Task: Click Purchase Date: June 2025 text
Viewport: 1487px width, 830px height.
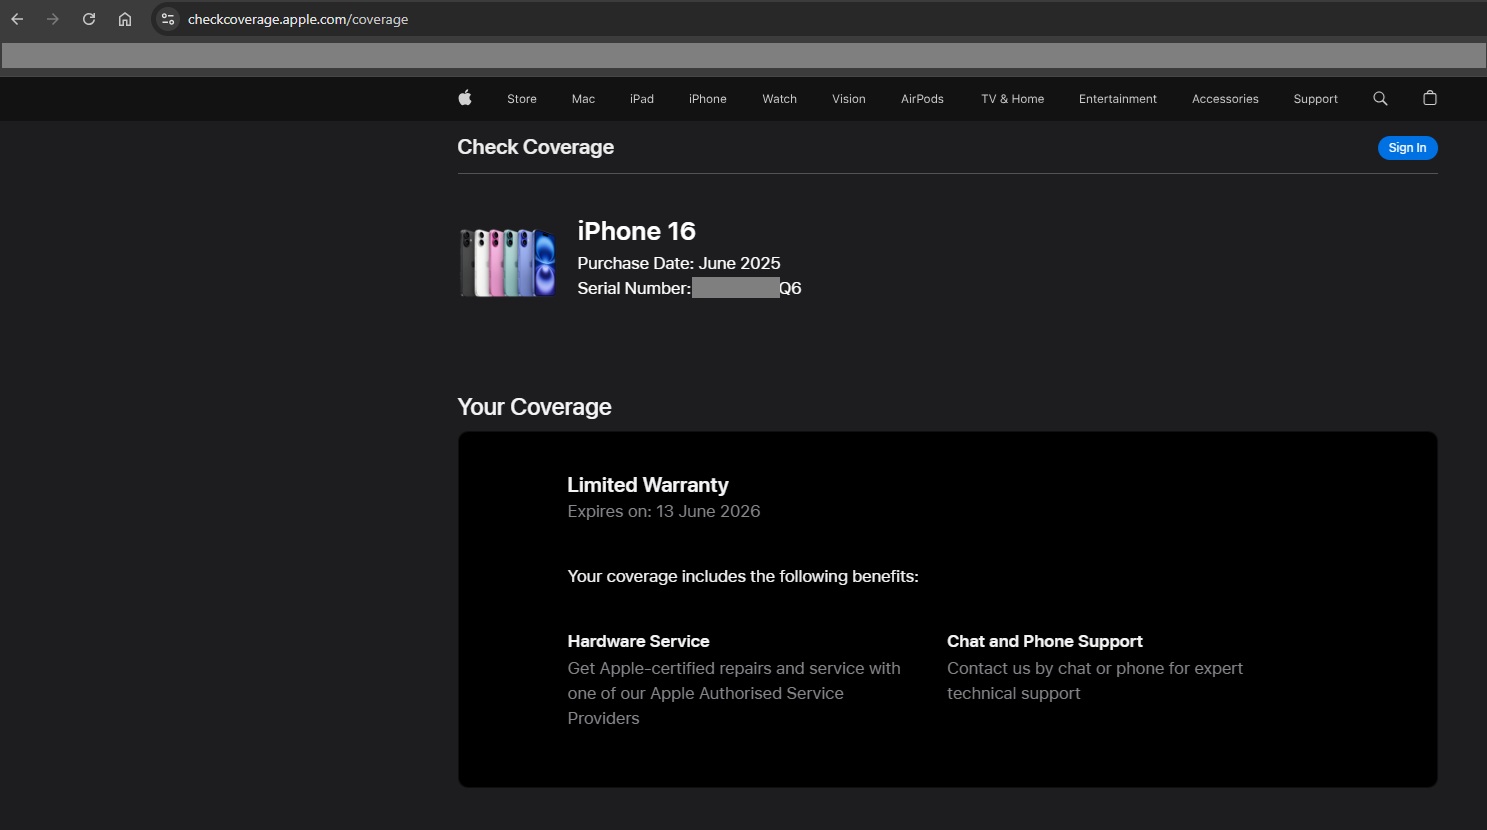Action: (679, 263)
